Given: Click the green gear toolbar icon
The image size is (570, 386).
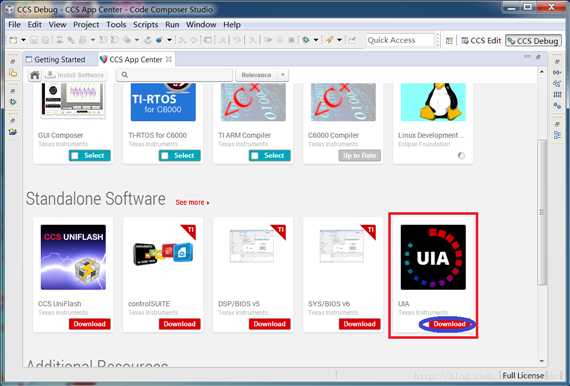Looking at the screenshot, I should click(306, 40).
